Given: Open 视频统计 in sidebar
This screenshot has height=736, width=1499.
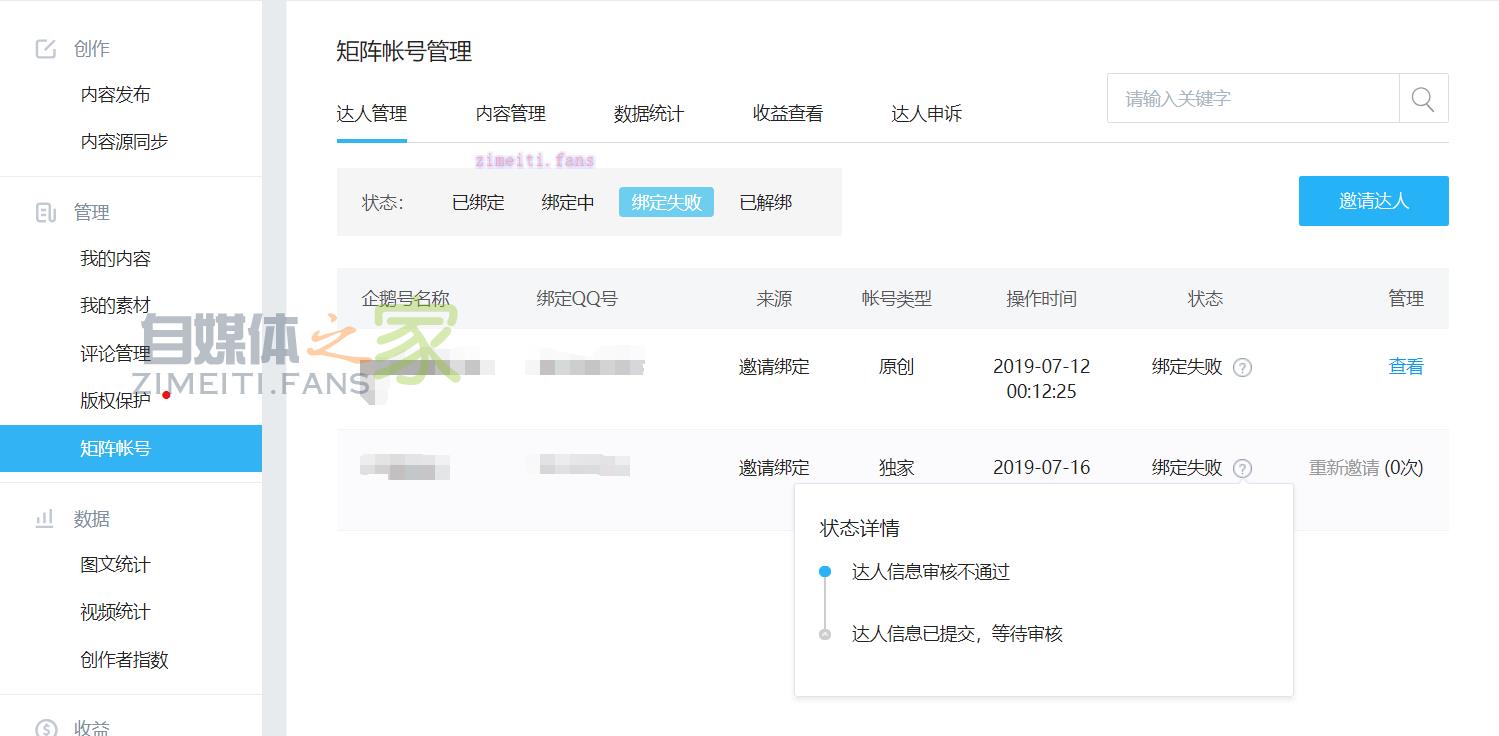Looking at the screenshot, I should [x=115, y=612].
